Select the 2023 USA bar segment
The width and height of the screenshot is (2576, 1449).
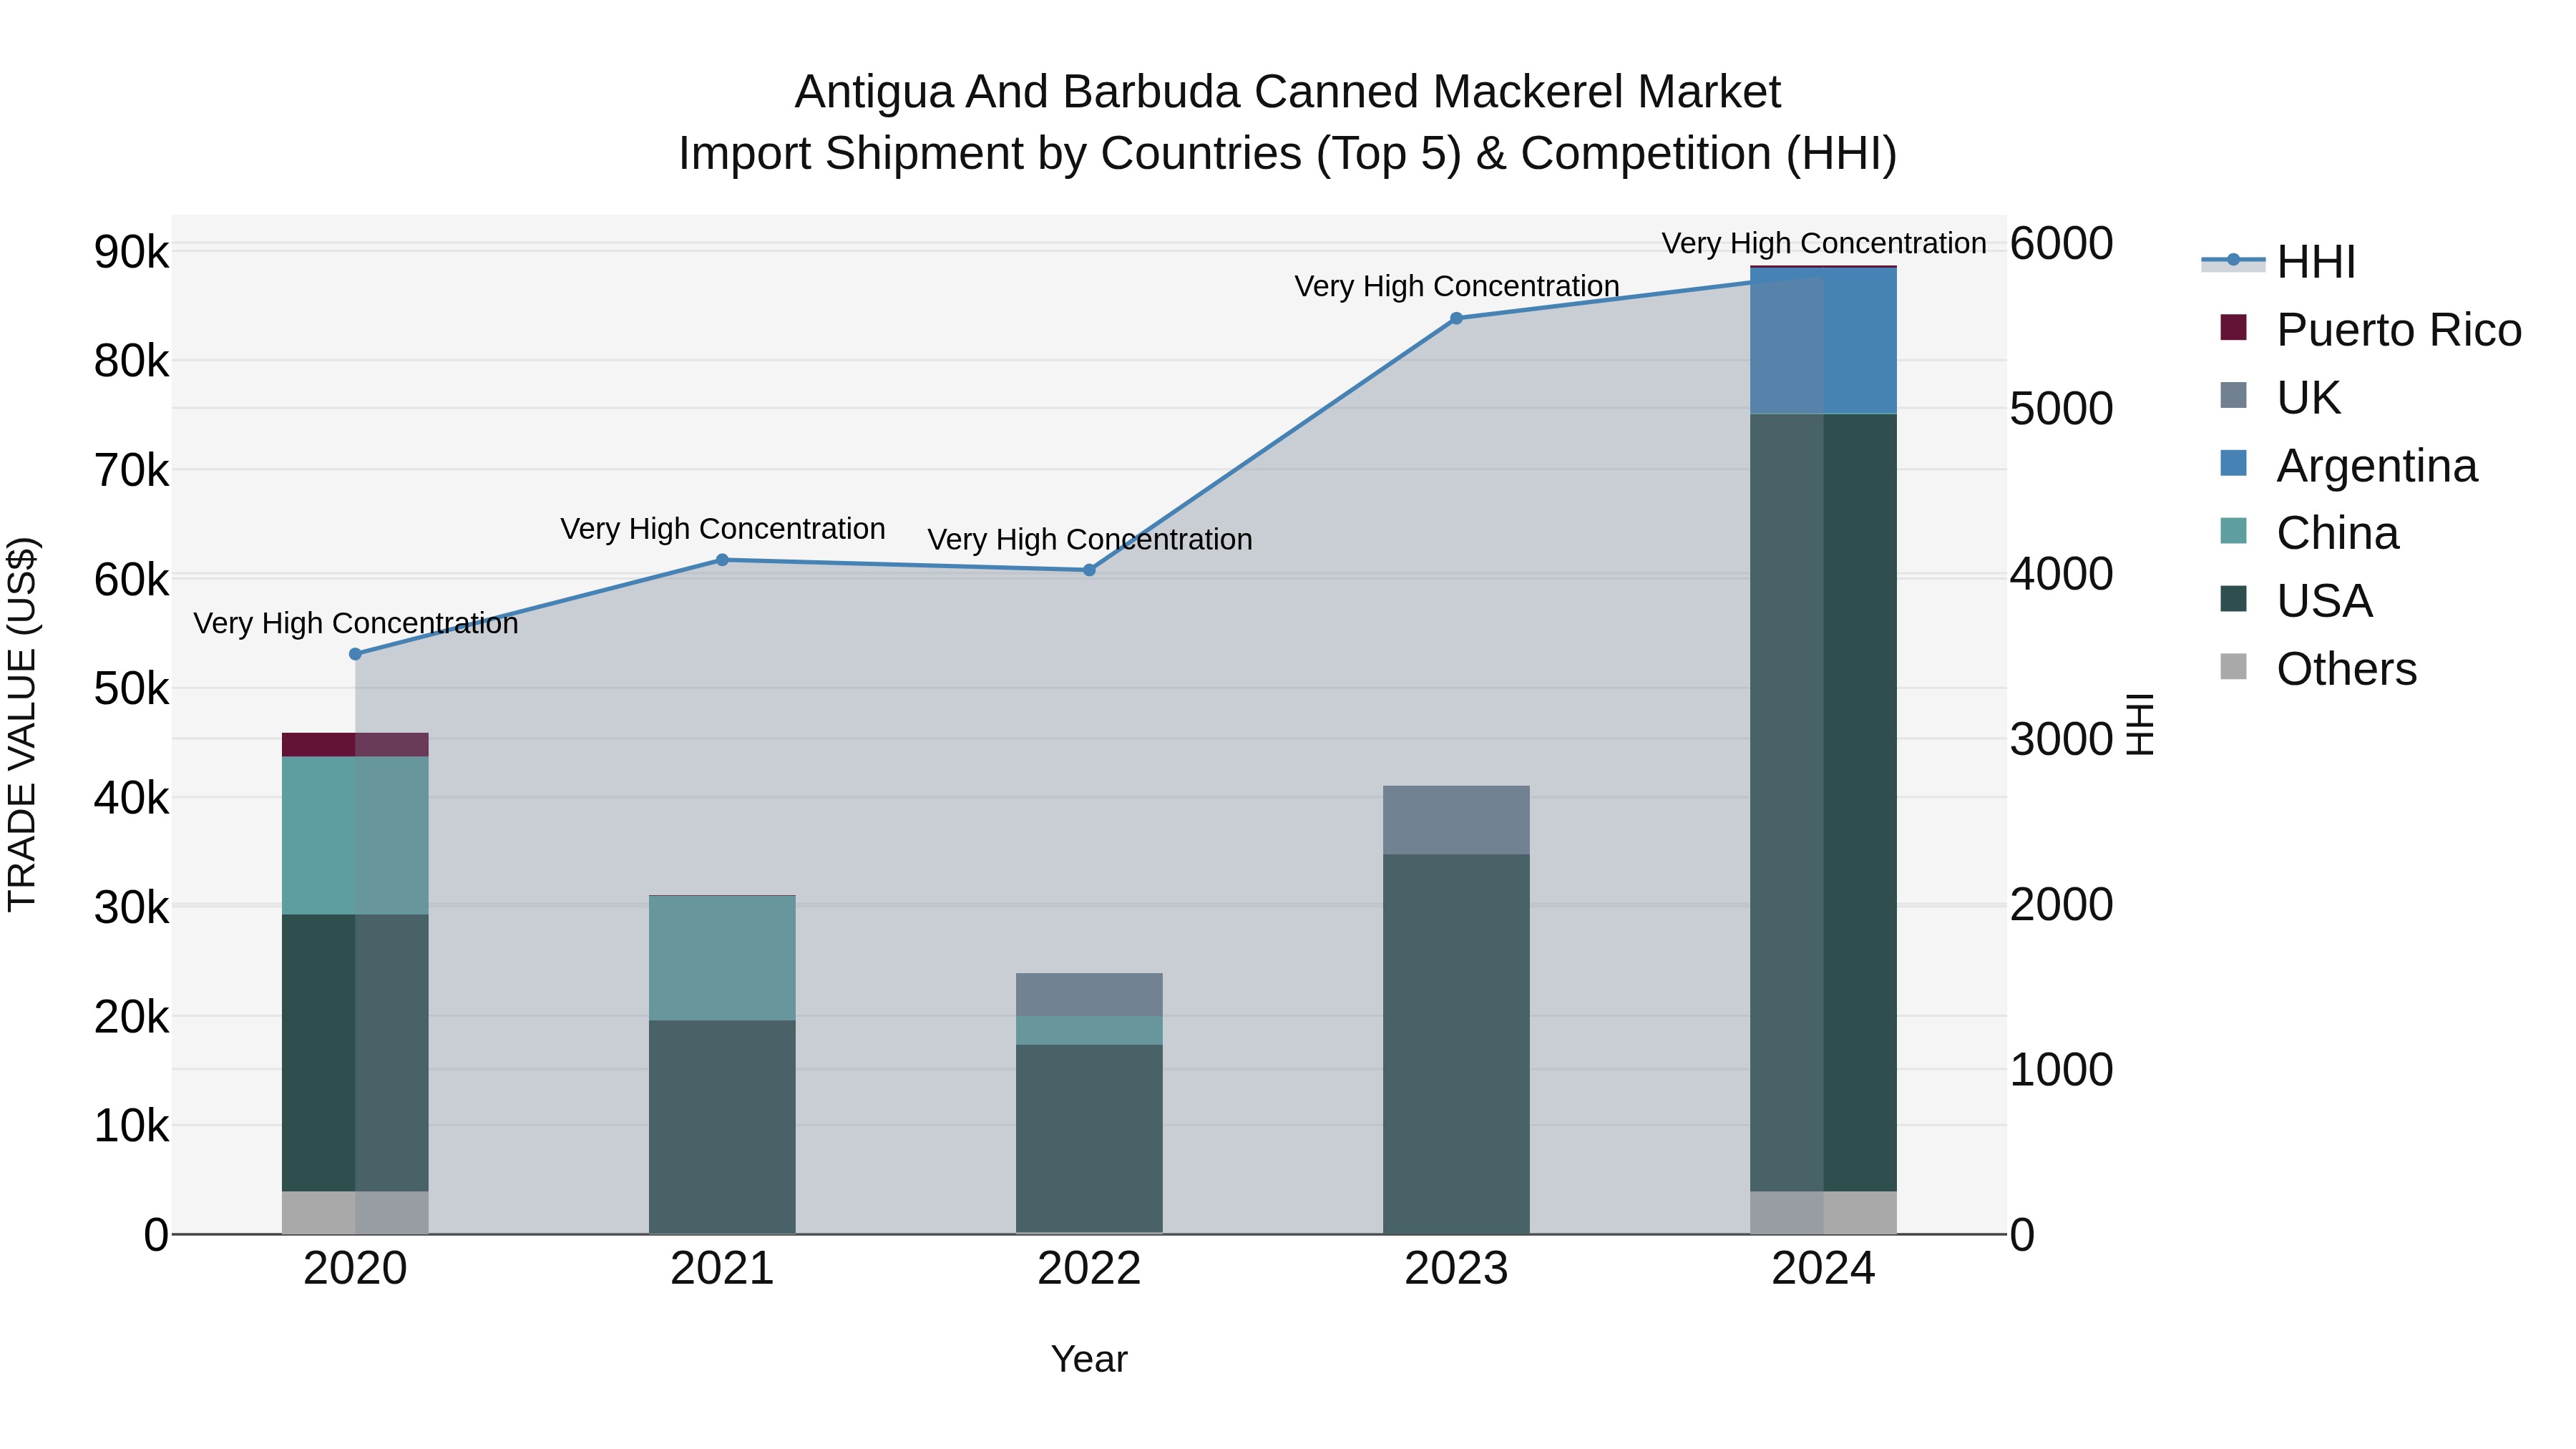(1456, 1044)
